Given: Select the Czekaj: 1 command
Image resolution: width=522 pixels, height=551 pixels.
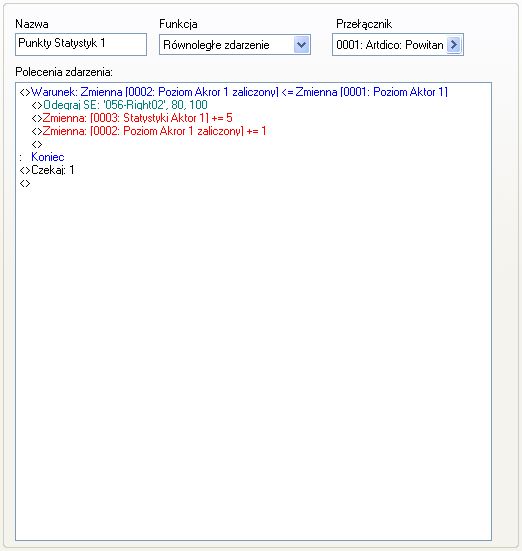Looking at the screenshot, I should [x=47, y=170].
